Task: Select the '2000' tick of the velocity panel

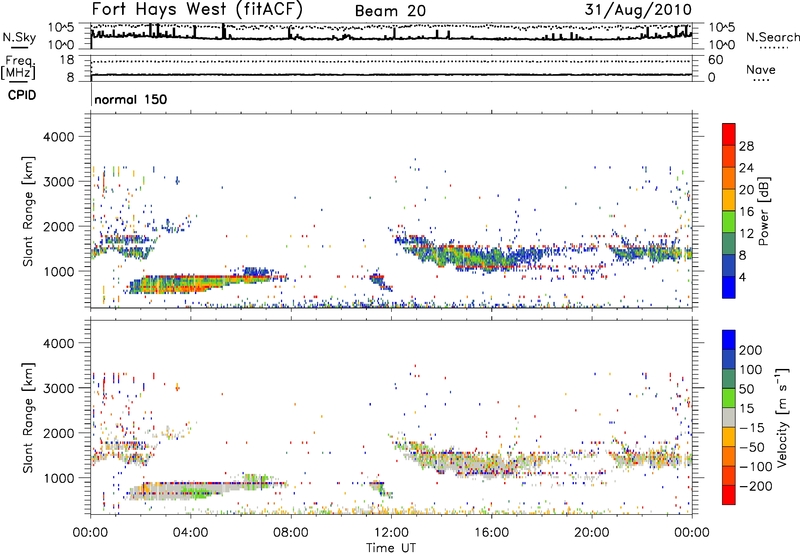Action: click(58, 433)
